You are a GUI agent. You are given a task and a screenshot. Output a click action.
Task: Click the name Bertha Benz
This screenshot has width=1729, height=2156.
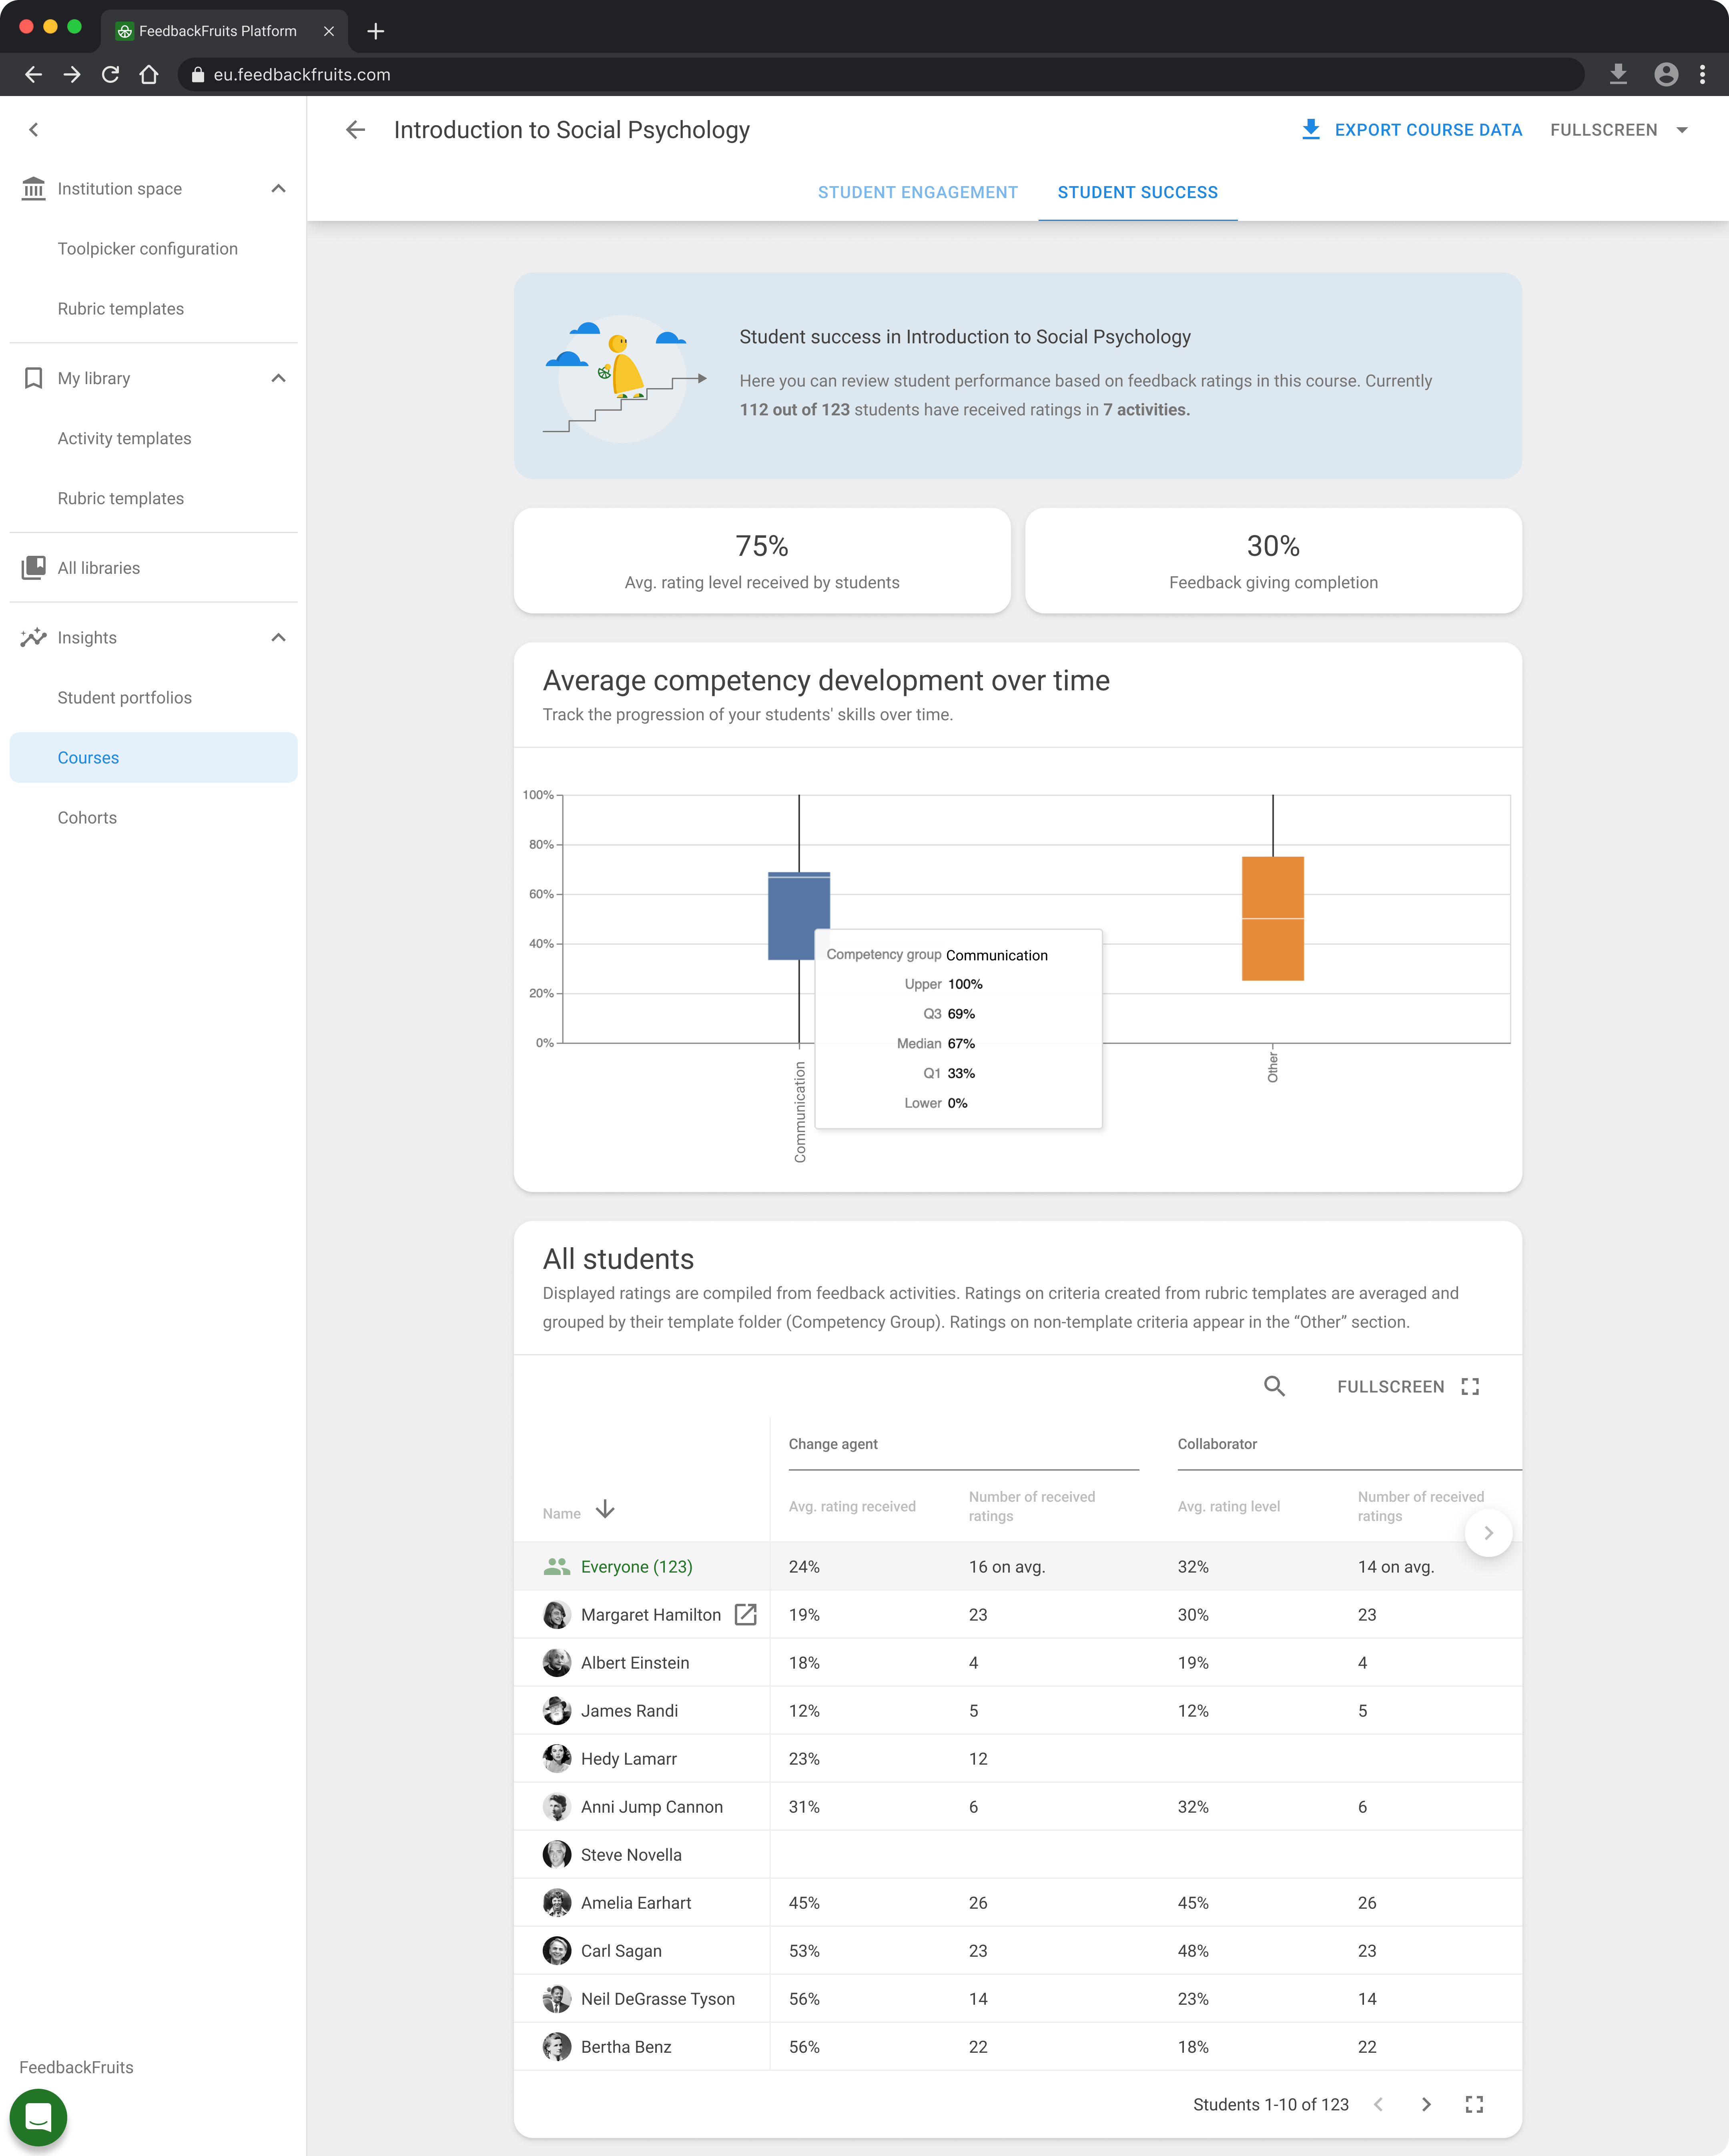tap(626, 2047)
